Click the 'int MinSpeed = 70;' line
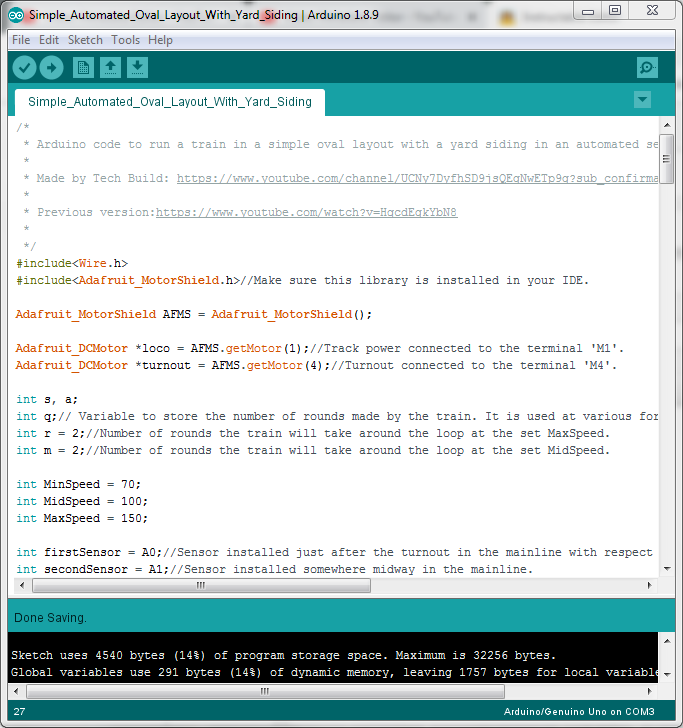The height and width of the screenshot is (728, 683). coord(78,484)
